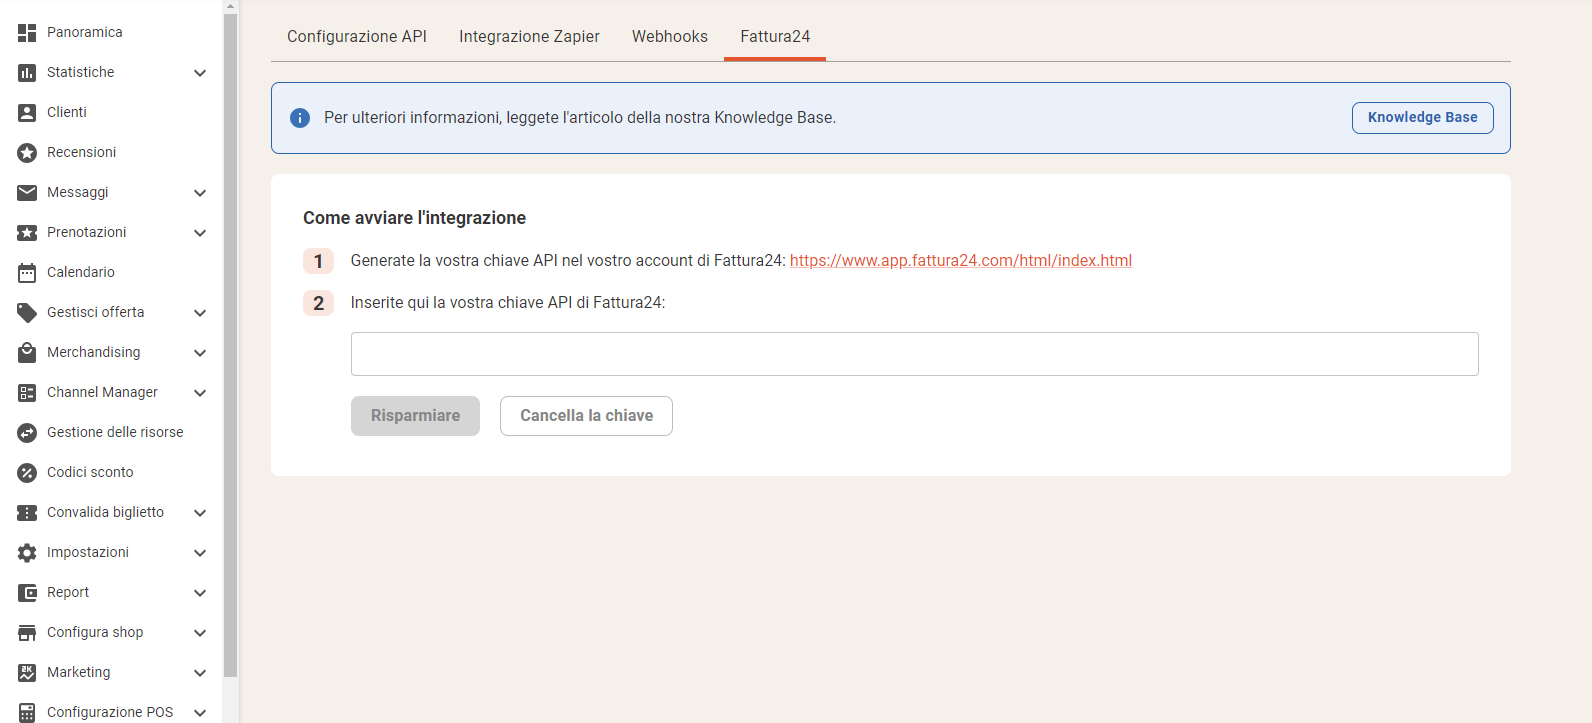Image resolution: width=1592 pixels, height=723 pixels.
Task: Open Codici sconto menu item
Action: coord(90,473)
